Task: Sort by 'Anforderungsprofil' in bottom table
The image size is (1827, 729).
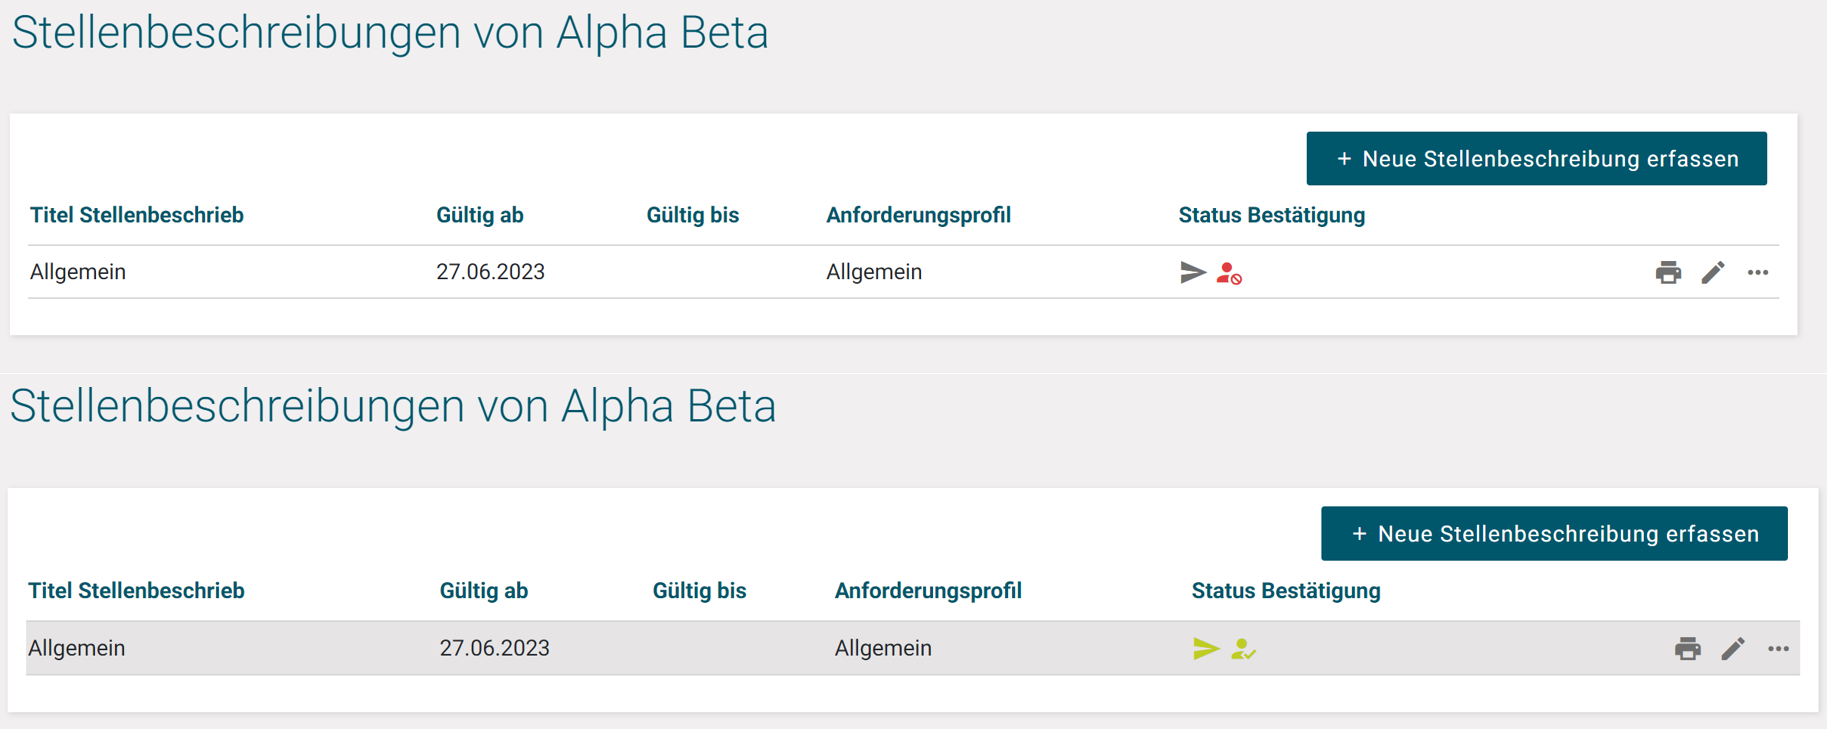Action: (928, 591)
